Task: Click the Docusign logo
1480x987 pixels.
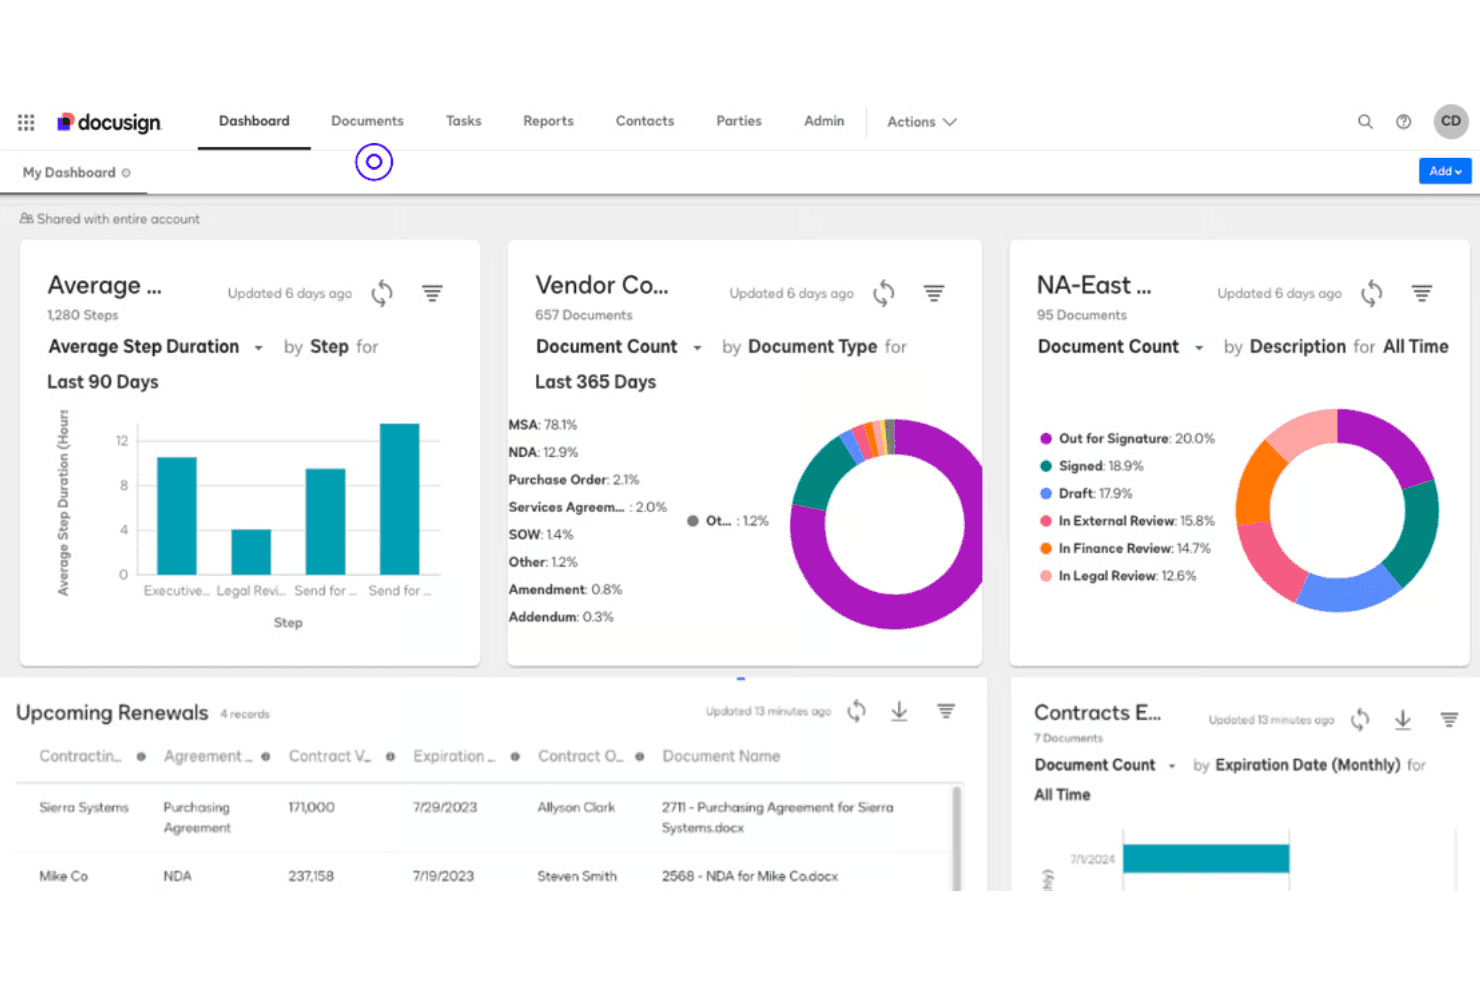Action: [x=109, y=122]
